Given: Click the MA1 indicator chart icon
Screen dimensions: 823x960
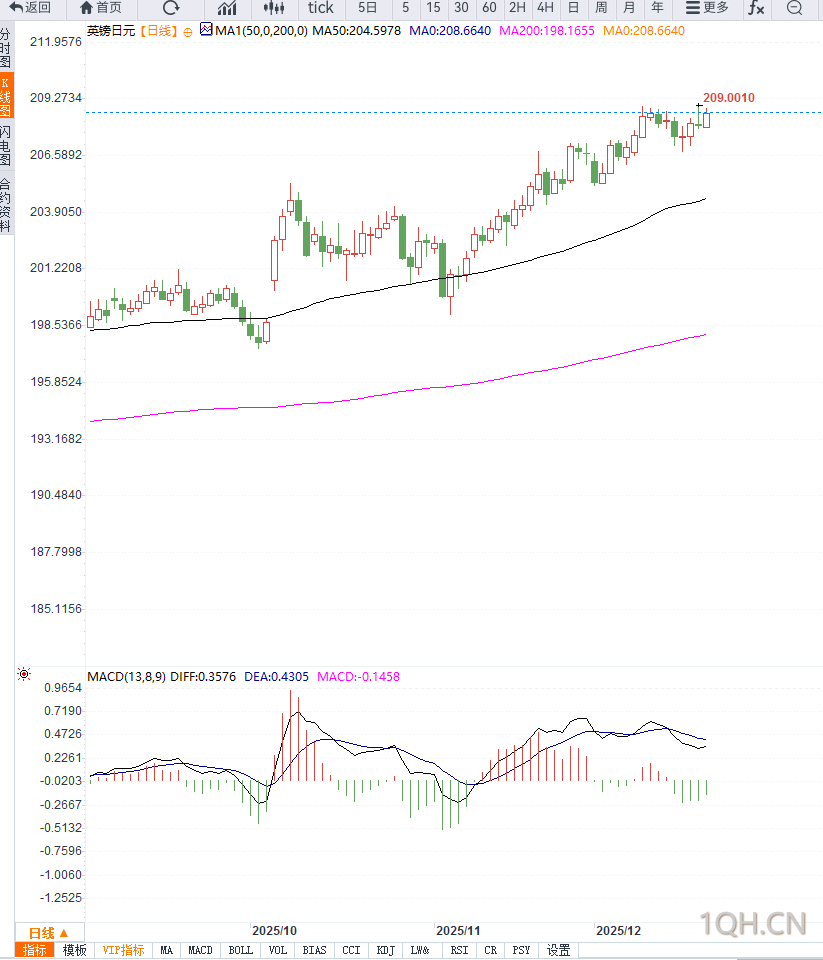Looking at the screenshot, I should coord(206,29).
